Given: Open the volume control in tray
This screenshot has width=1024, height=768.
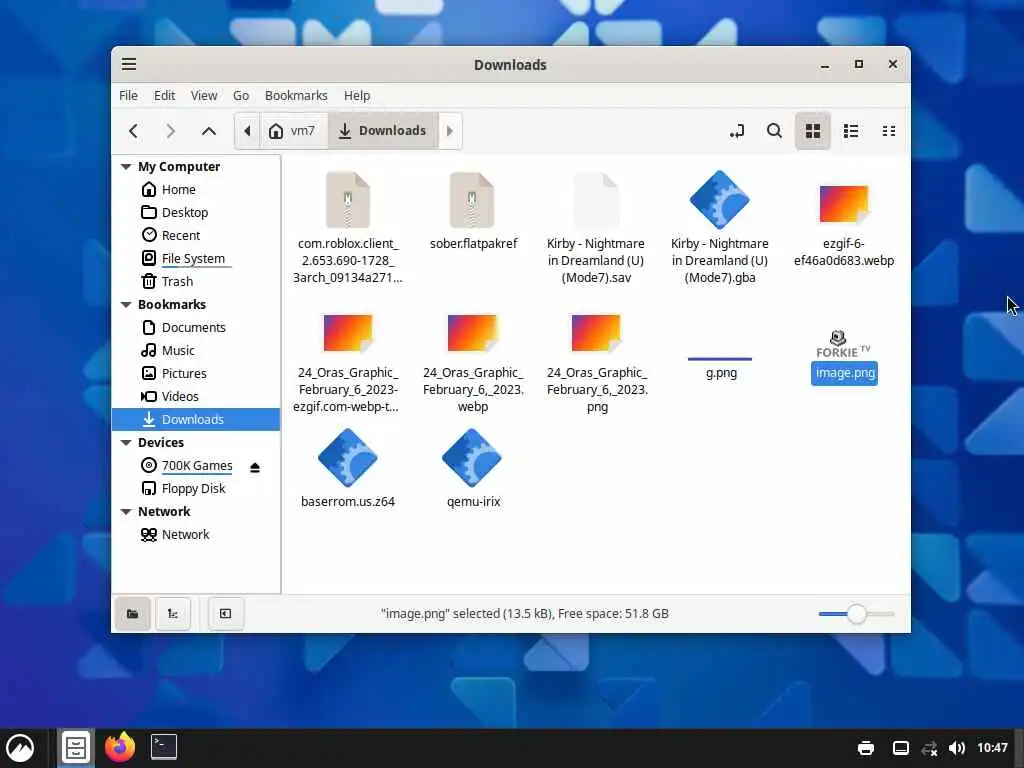Looking at the screenshot, I should tap(957, 748).
